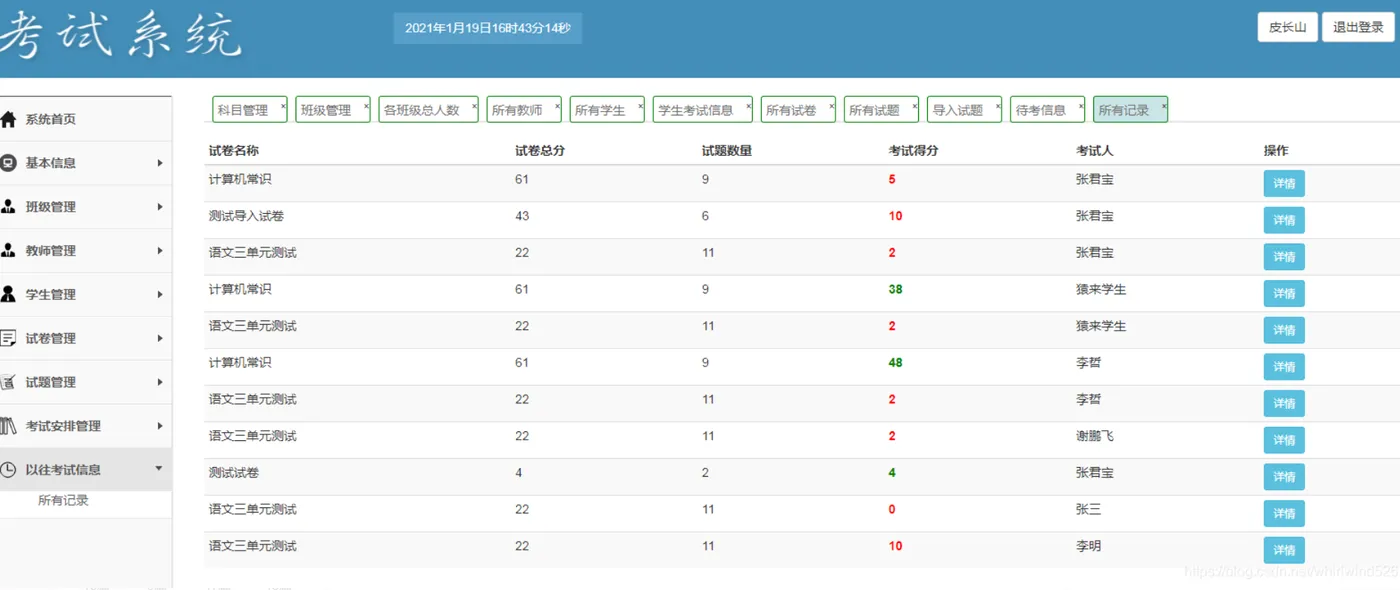This screenshot has height=590, width=1400.
Task: Click the 退出登录 logout button
Action: click(1358, 28)
